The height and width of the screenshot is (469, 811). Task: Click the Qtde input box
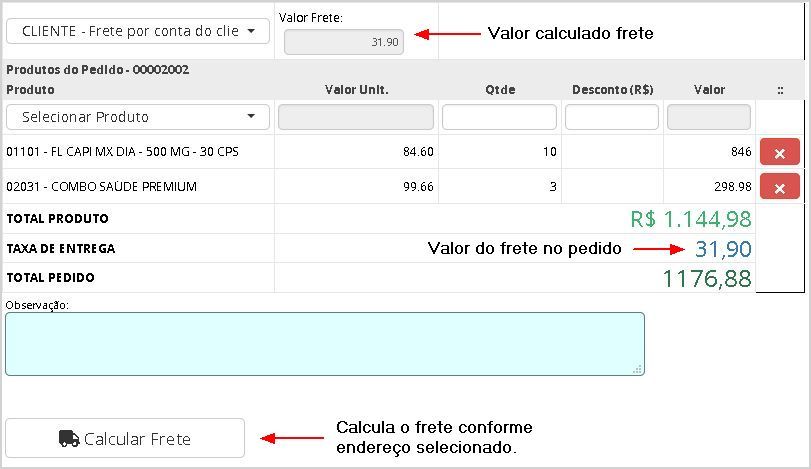point(499,117)
